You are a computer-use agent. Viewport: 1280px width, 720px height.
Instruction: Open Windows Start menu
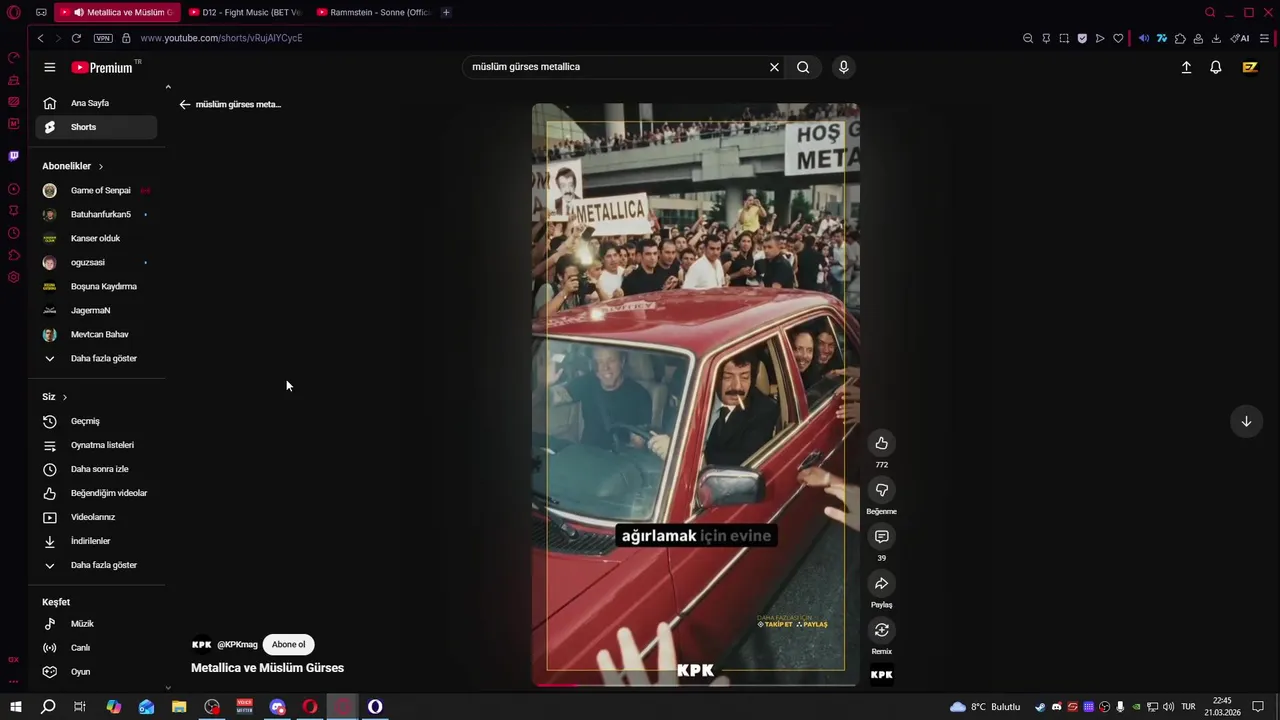click(x=15, y=707)
